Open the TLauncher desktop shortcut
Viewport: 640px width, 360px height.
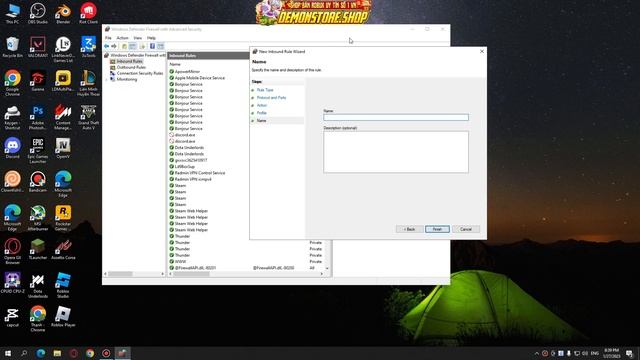click(38, 249)
